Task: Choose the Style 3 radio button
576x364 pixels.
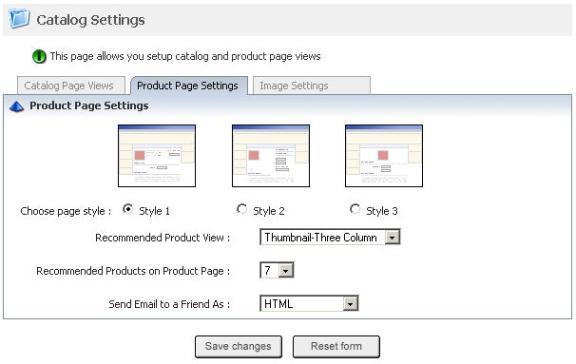Action: 354,209
